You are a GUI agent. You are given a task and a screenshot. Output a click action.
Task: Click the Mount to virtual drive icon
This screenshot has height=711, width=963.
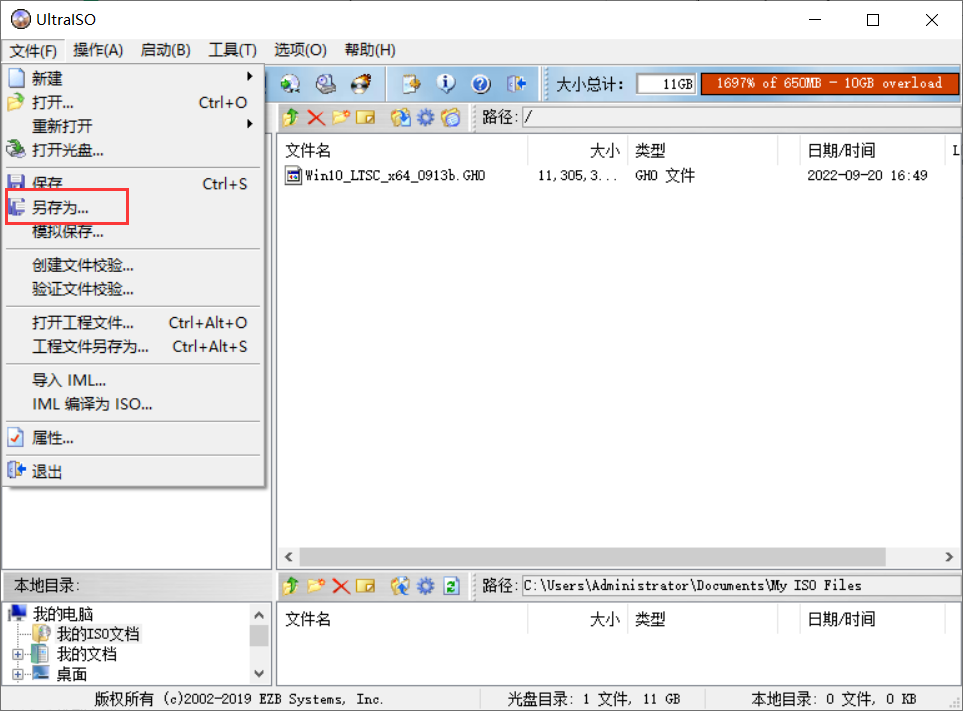[x=326, y=84]
